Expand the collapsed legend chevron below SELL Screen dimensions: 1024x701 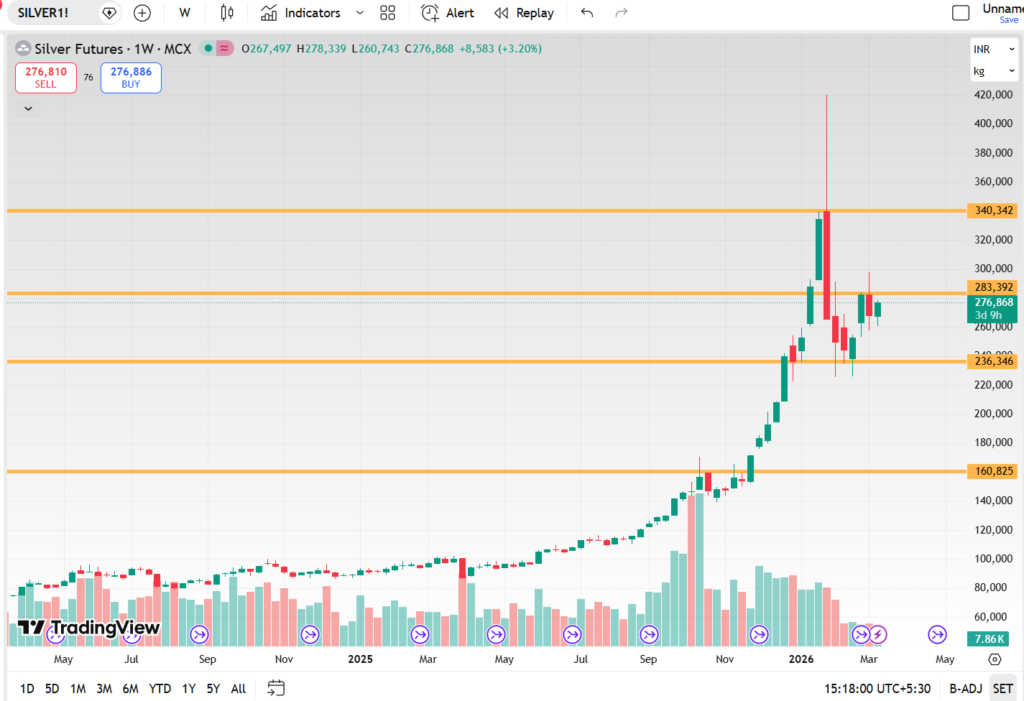point(28,108)
